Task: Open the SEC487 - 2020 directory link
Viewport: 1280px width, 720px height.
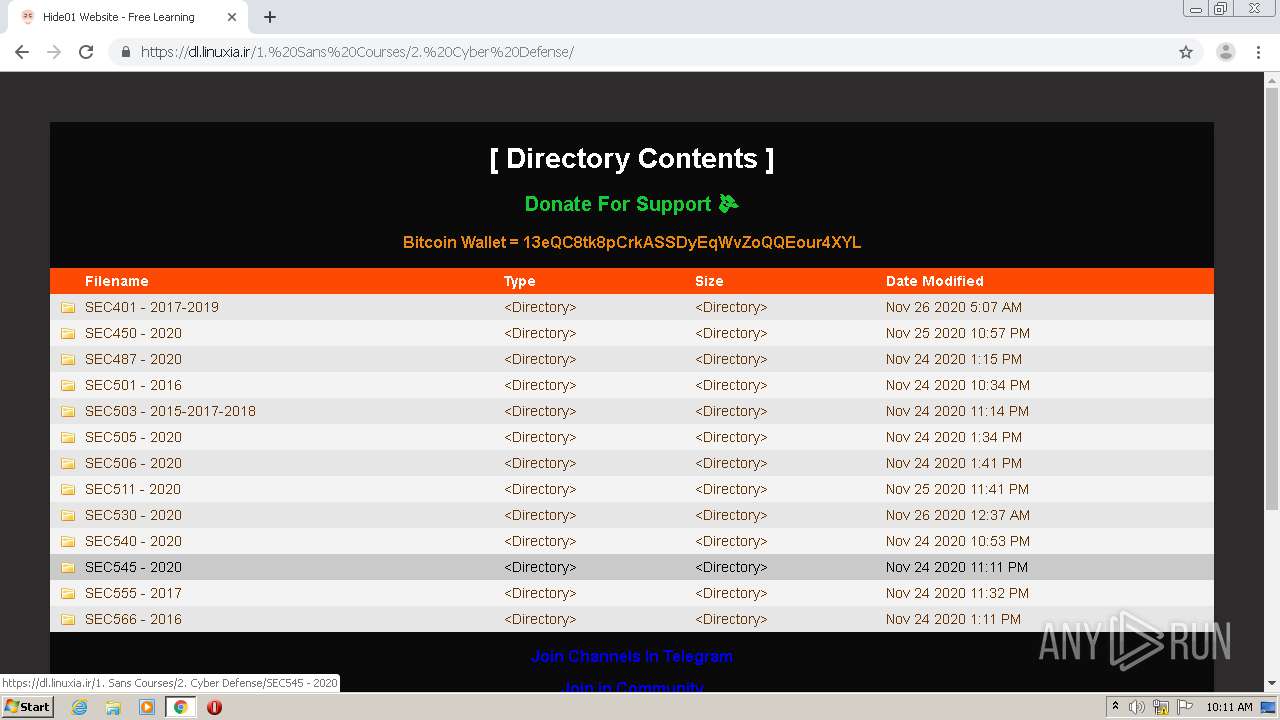Action: (x=133, y=359)
